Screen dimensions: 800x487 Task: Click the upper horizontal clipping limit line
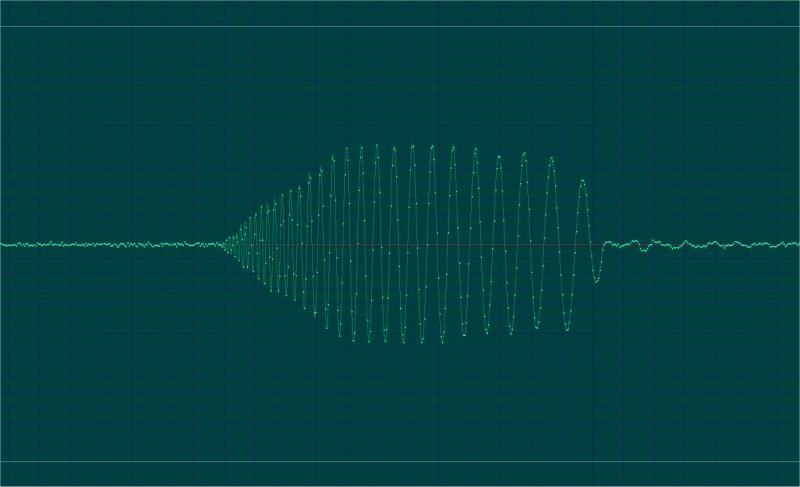400,27
